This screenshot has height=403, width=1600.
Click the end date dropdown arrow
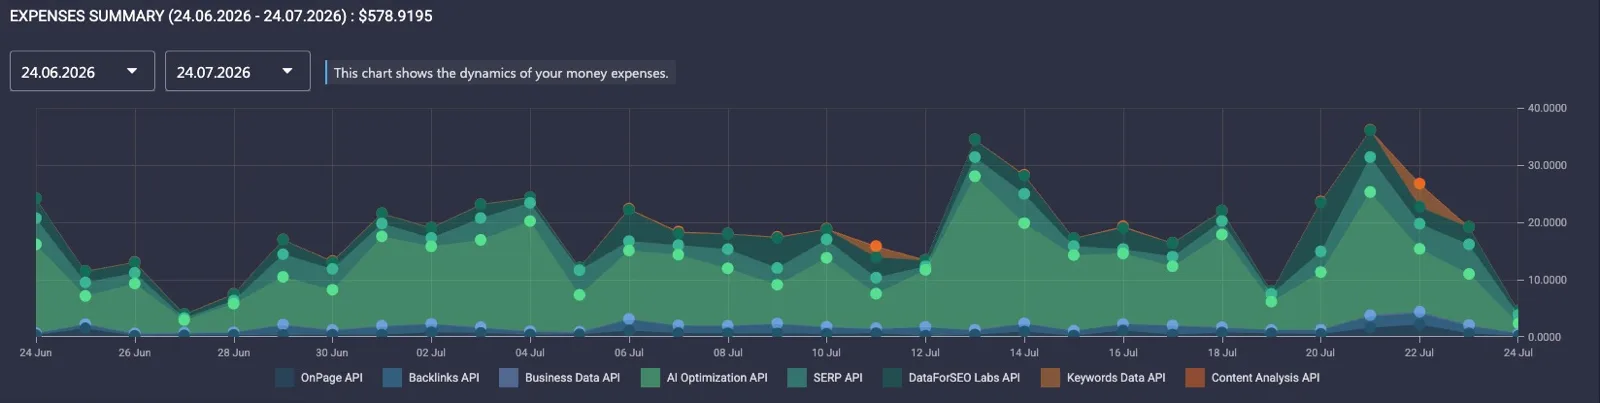(288, 71)
